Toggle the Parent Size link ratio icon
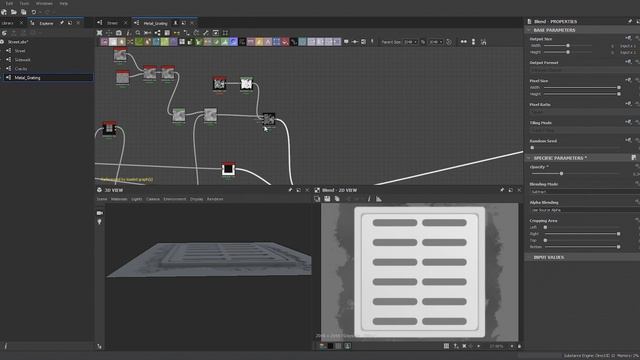The image size is (640, 360). [x=423, y=42]
